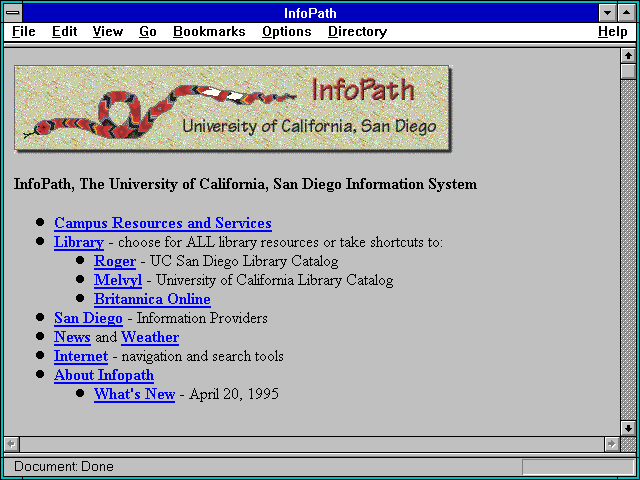The width and height of the screenshot is (640, 480).
Task: Click the page heading 'InfoPath, The University of California'
Action: coord(245,184)
